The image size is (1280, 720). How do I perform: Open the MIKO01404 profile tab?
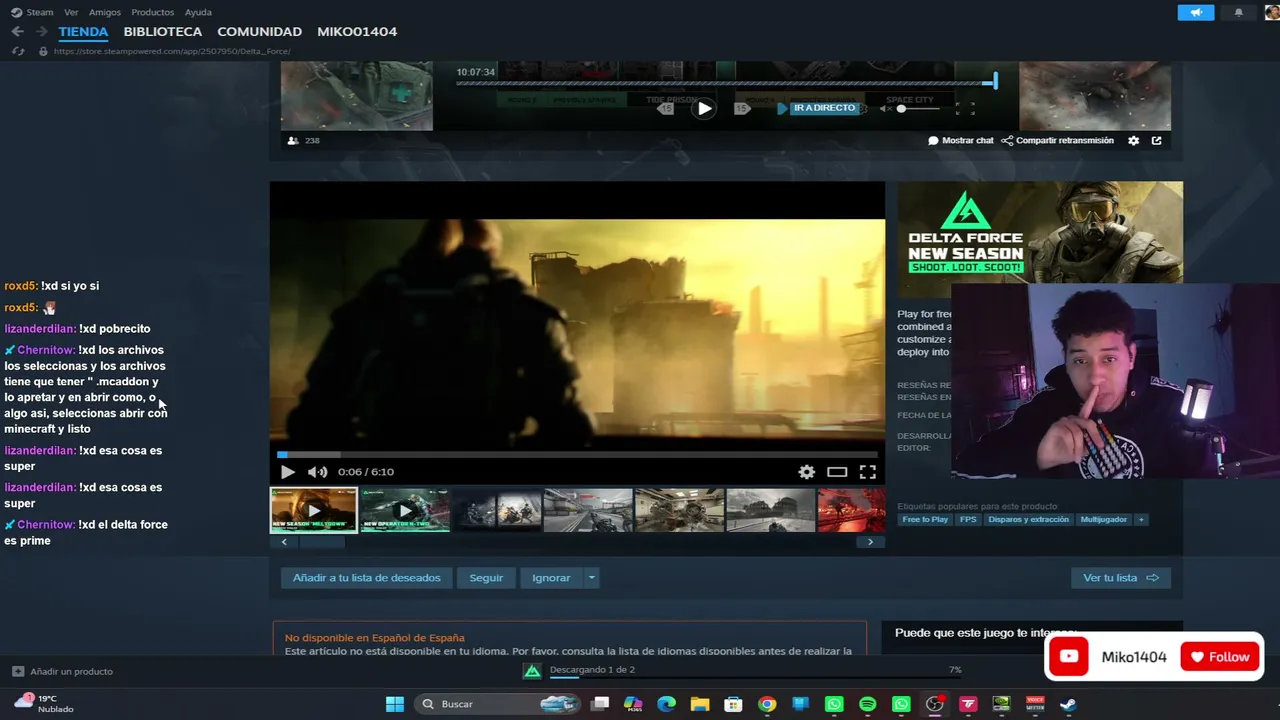coord(357,32)
